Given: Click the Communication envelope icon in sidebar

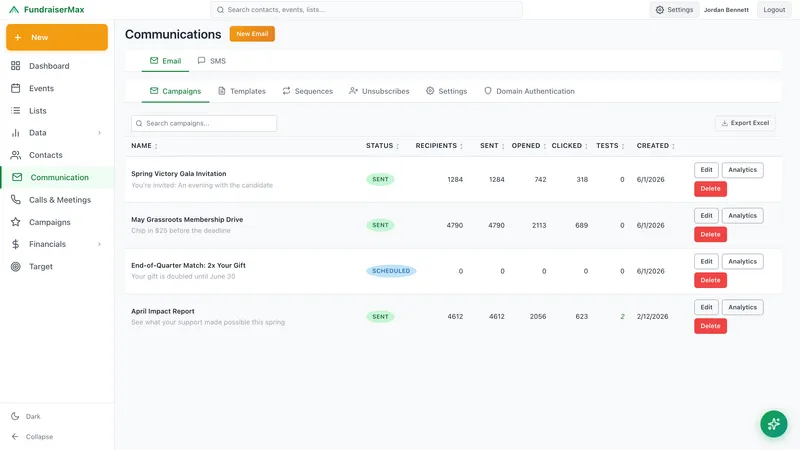Looking at the screenshot, I should point(17,177).
